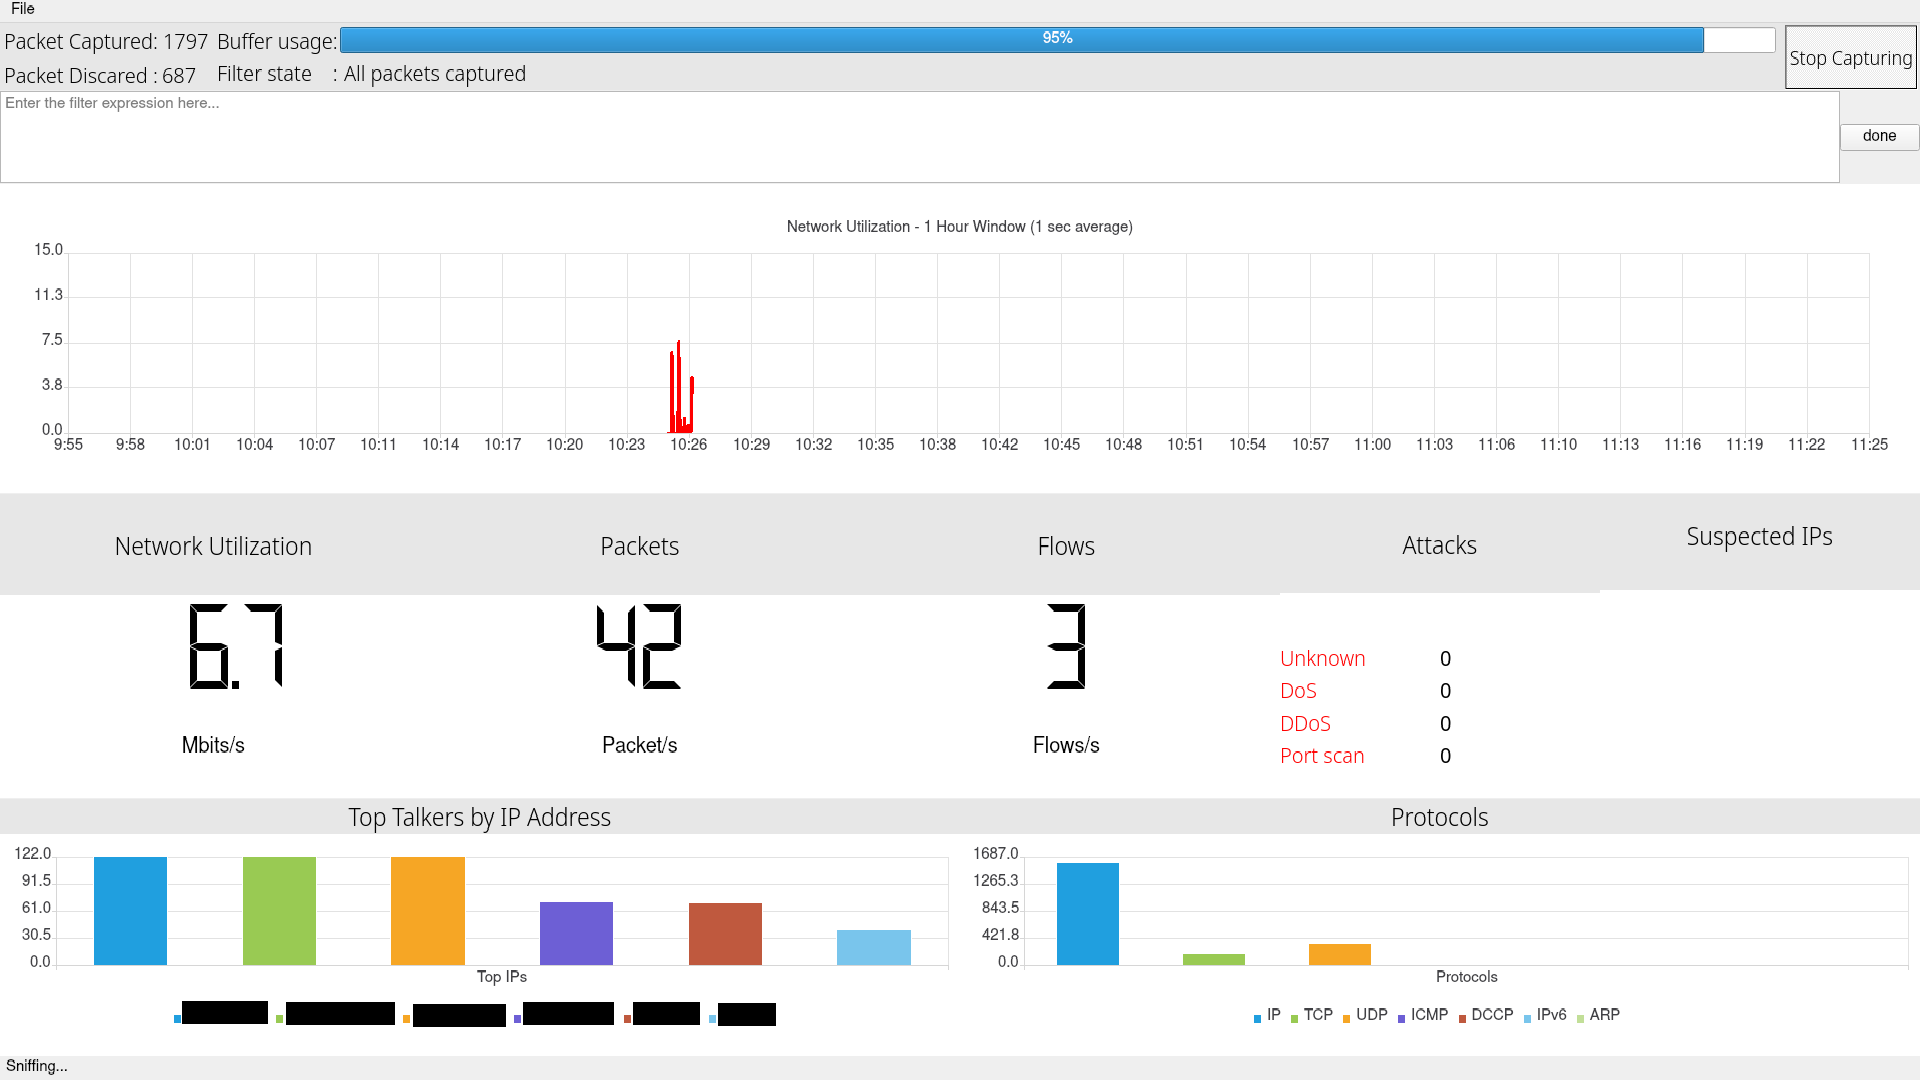1920x1080 pixels.
Task: Click the purple bar in Top Talkers chart
Action: tap(576, 934)
